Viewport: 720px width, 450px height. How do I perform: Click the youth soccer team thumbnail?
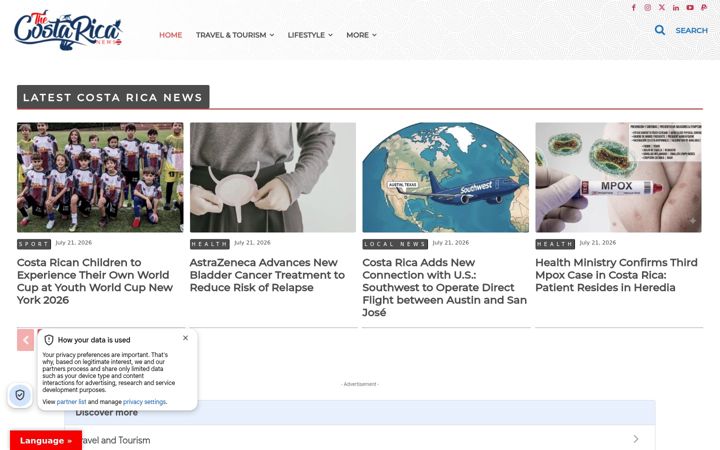pos(100,177)
